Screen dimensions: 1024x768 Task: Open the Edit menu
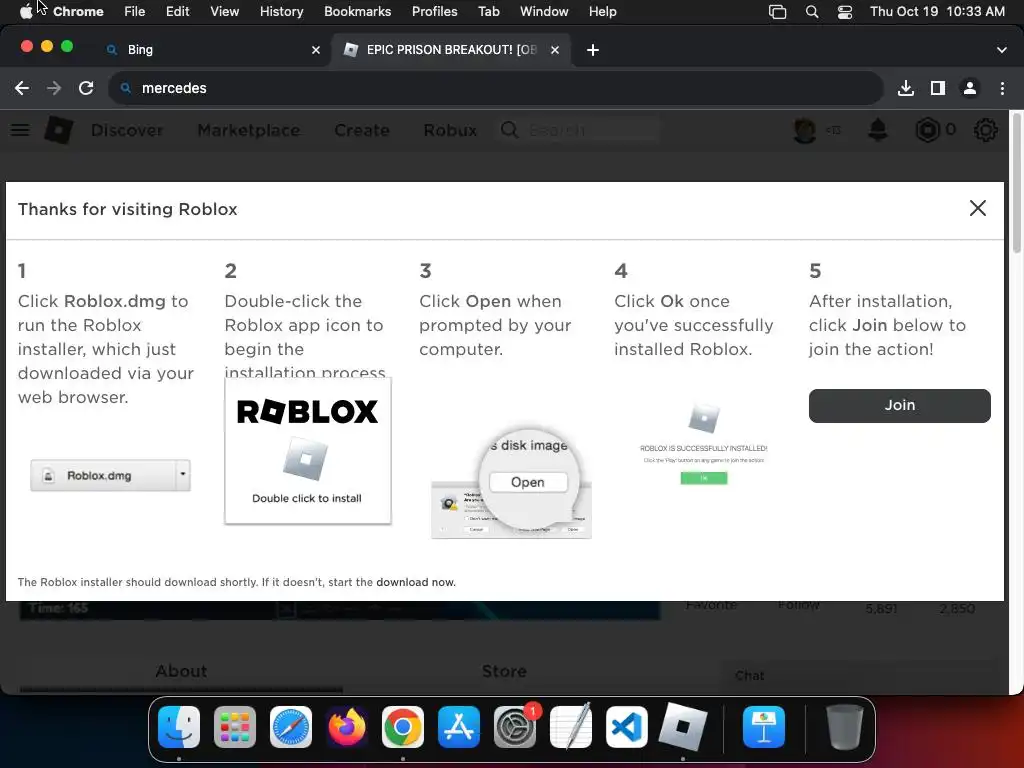[x=178, y=11]
